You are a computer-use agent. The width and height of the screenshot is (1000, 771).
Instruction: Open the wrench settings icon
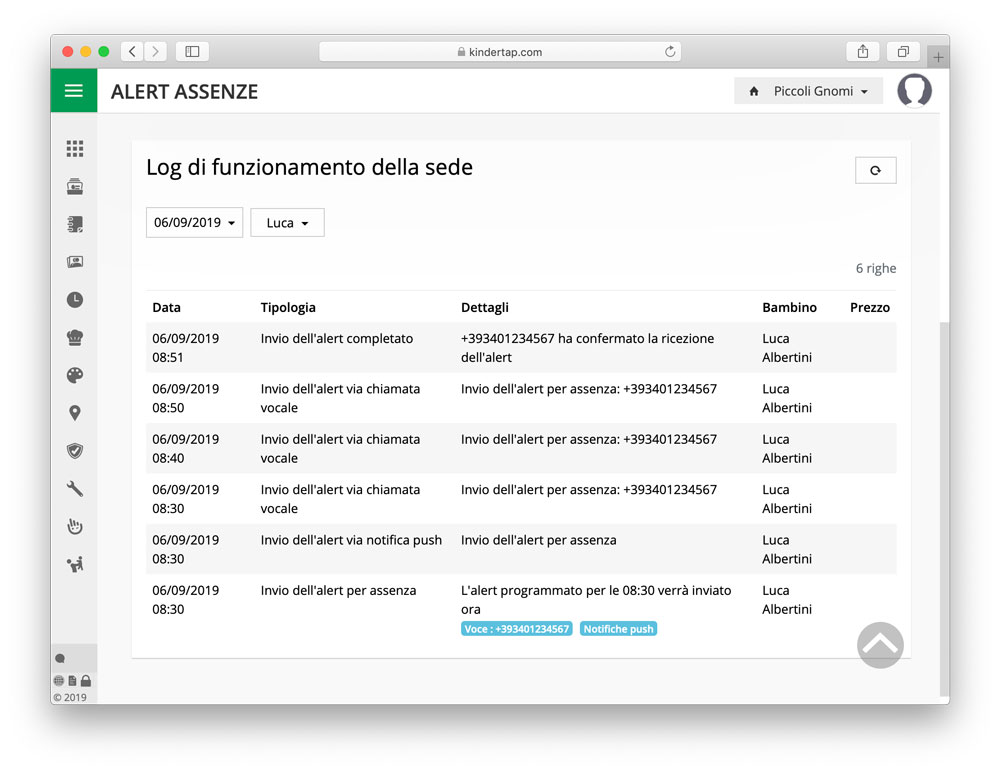tap(75, 489)
